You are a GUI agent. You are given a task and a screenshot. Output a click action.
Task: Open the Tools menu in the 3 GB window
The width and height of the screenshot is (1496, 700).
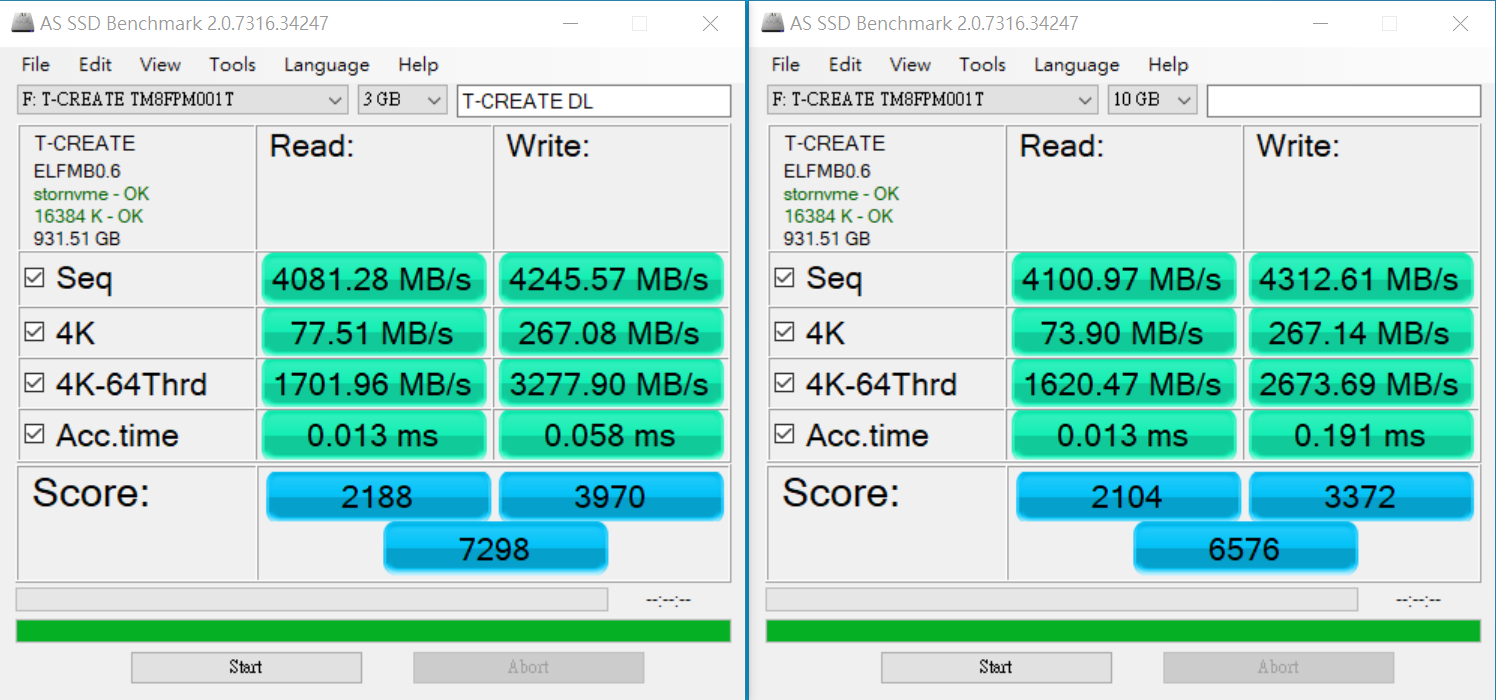tap(232, 65)
